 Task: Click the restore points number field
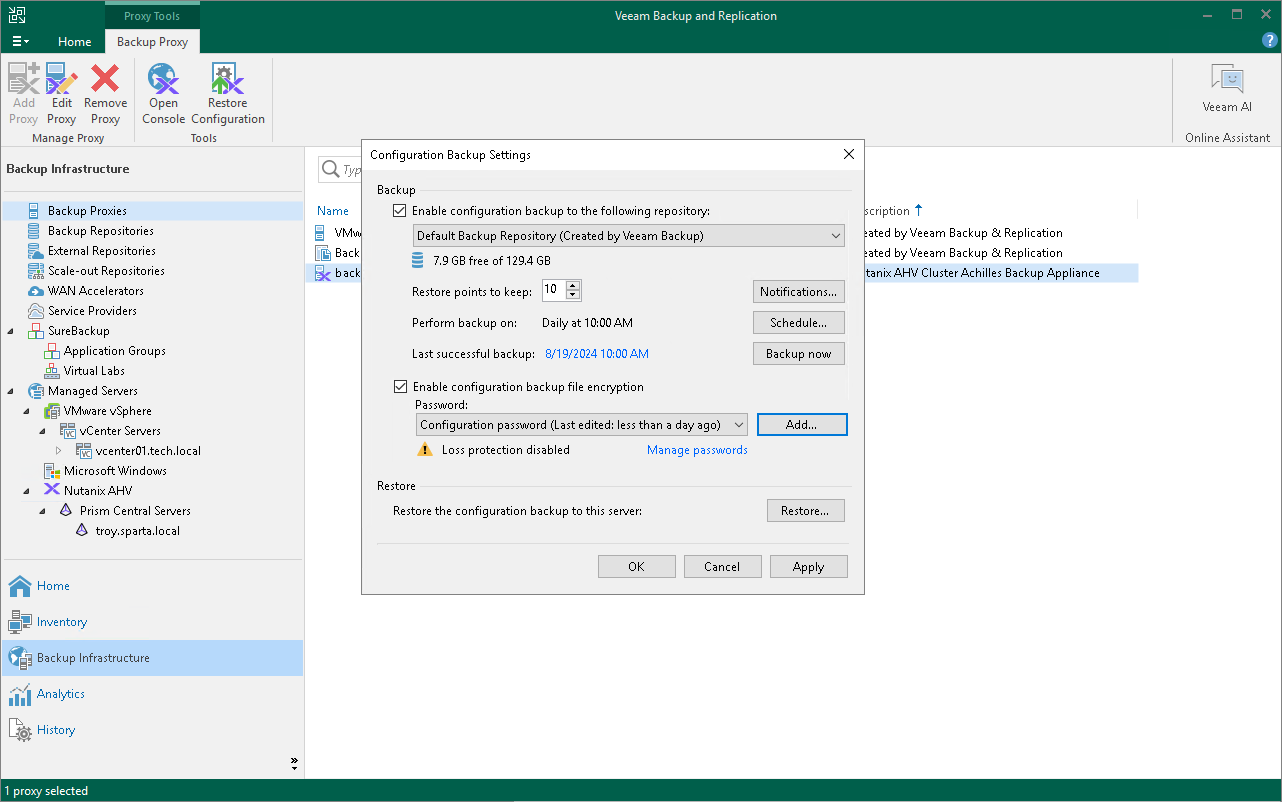click(554, 291)
